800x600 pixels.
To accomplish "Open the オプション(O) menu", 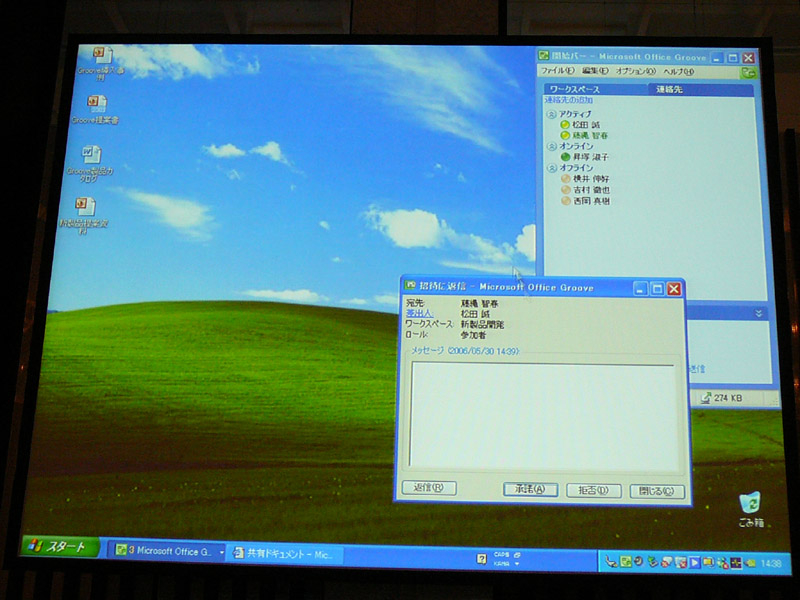I will tap(635, 71).
